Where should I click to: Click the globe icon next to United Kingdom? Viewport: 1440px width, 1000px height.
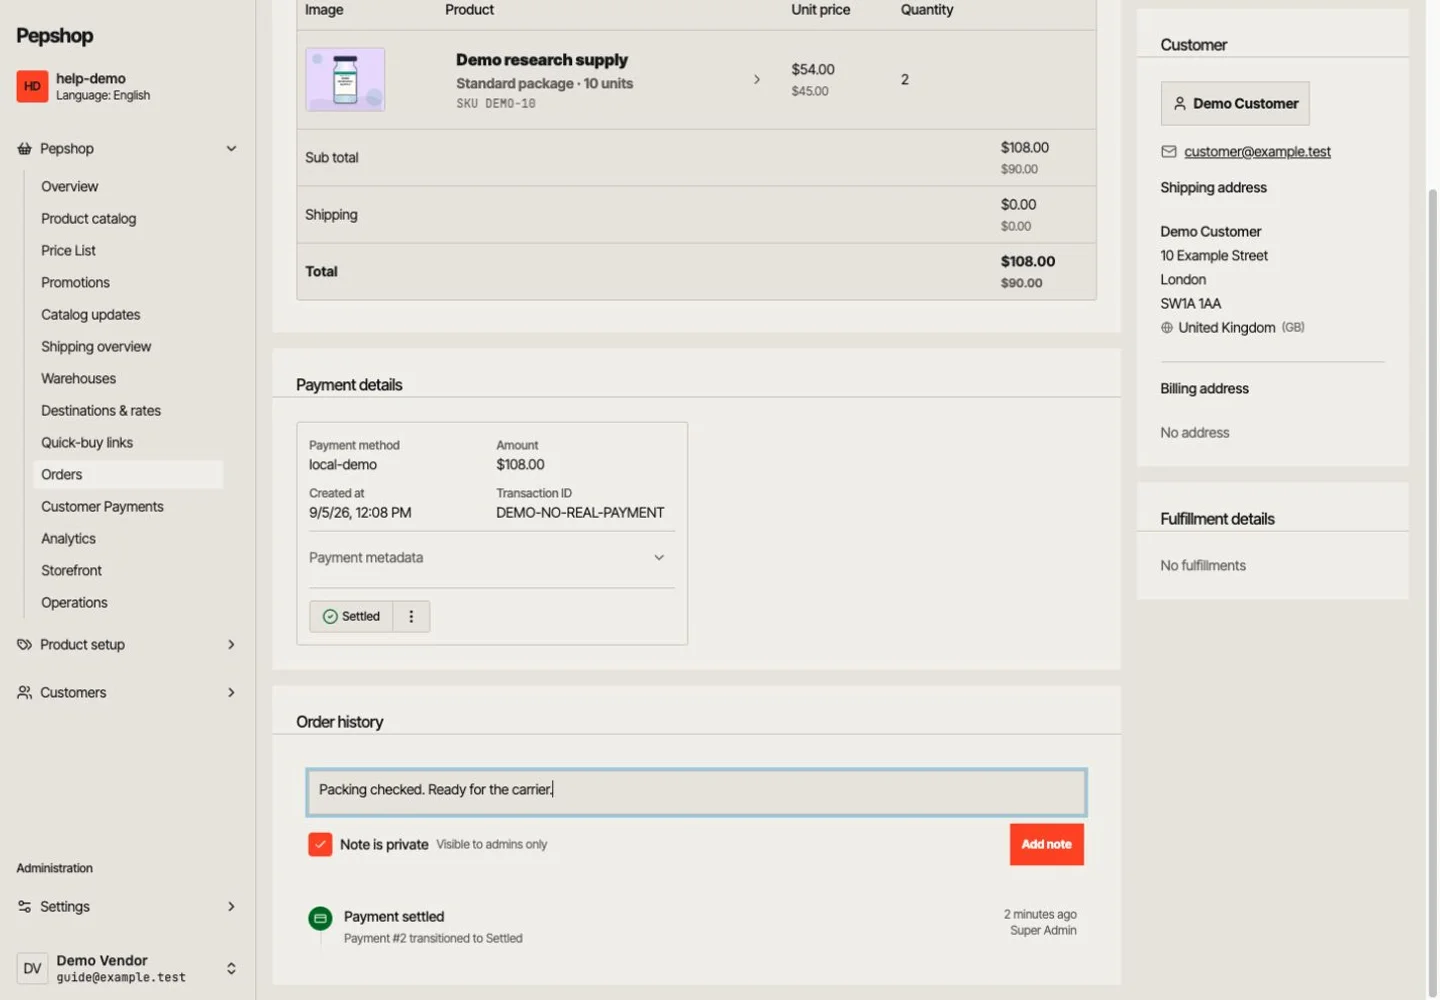point(1166,328)
